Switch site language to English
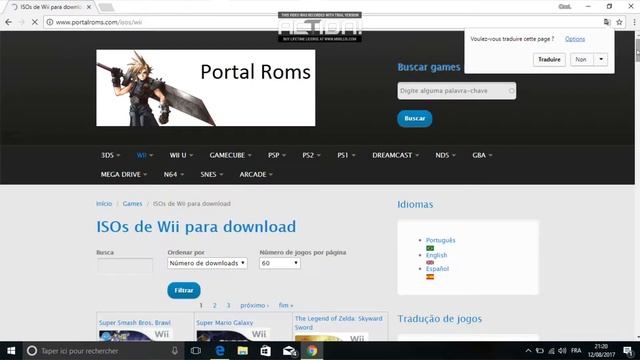 (x=436, y=255)
